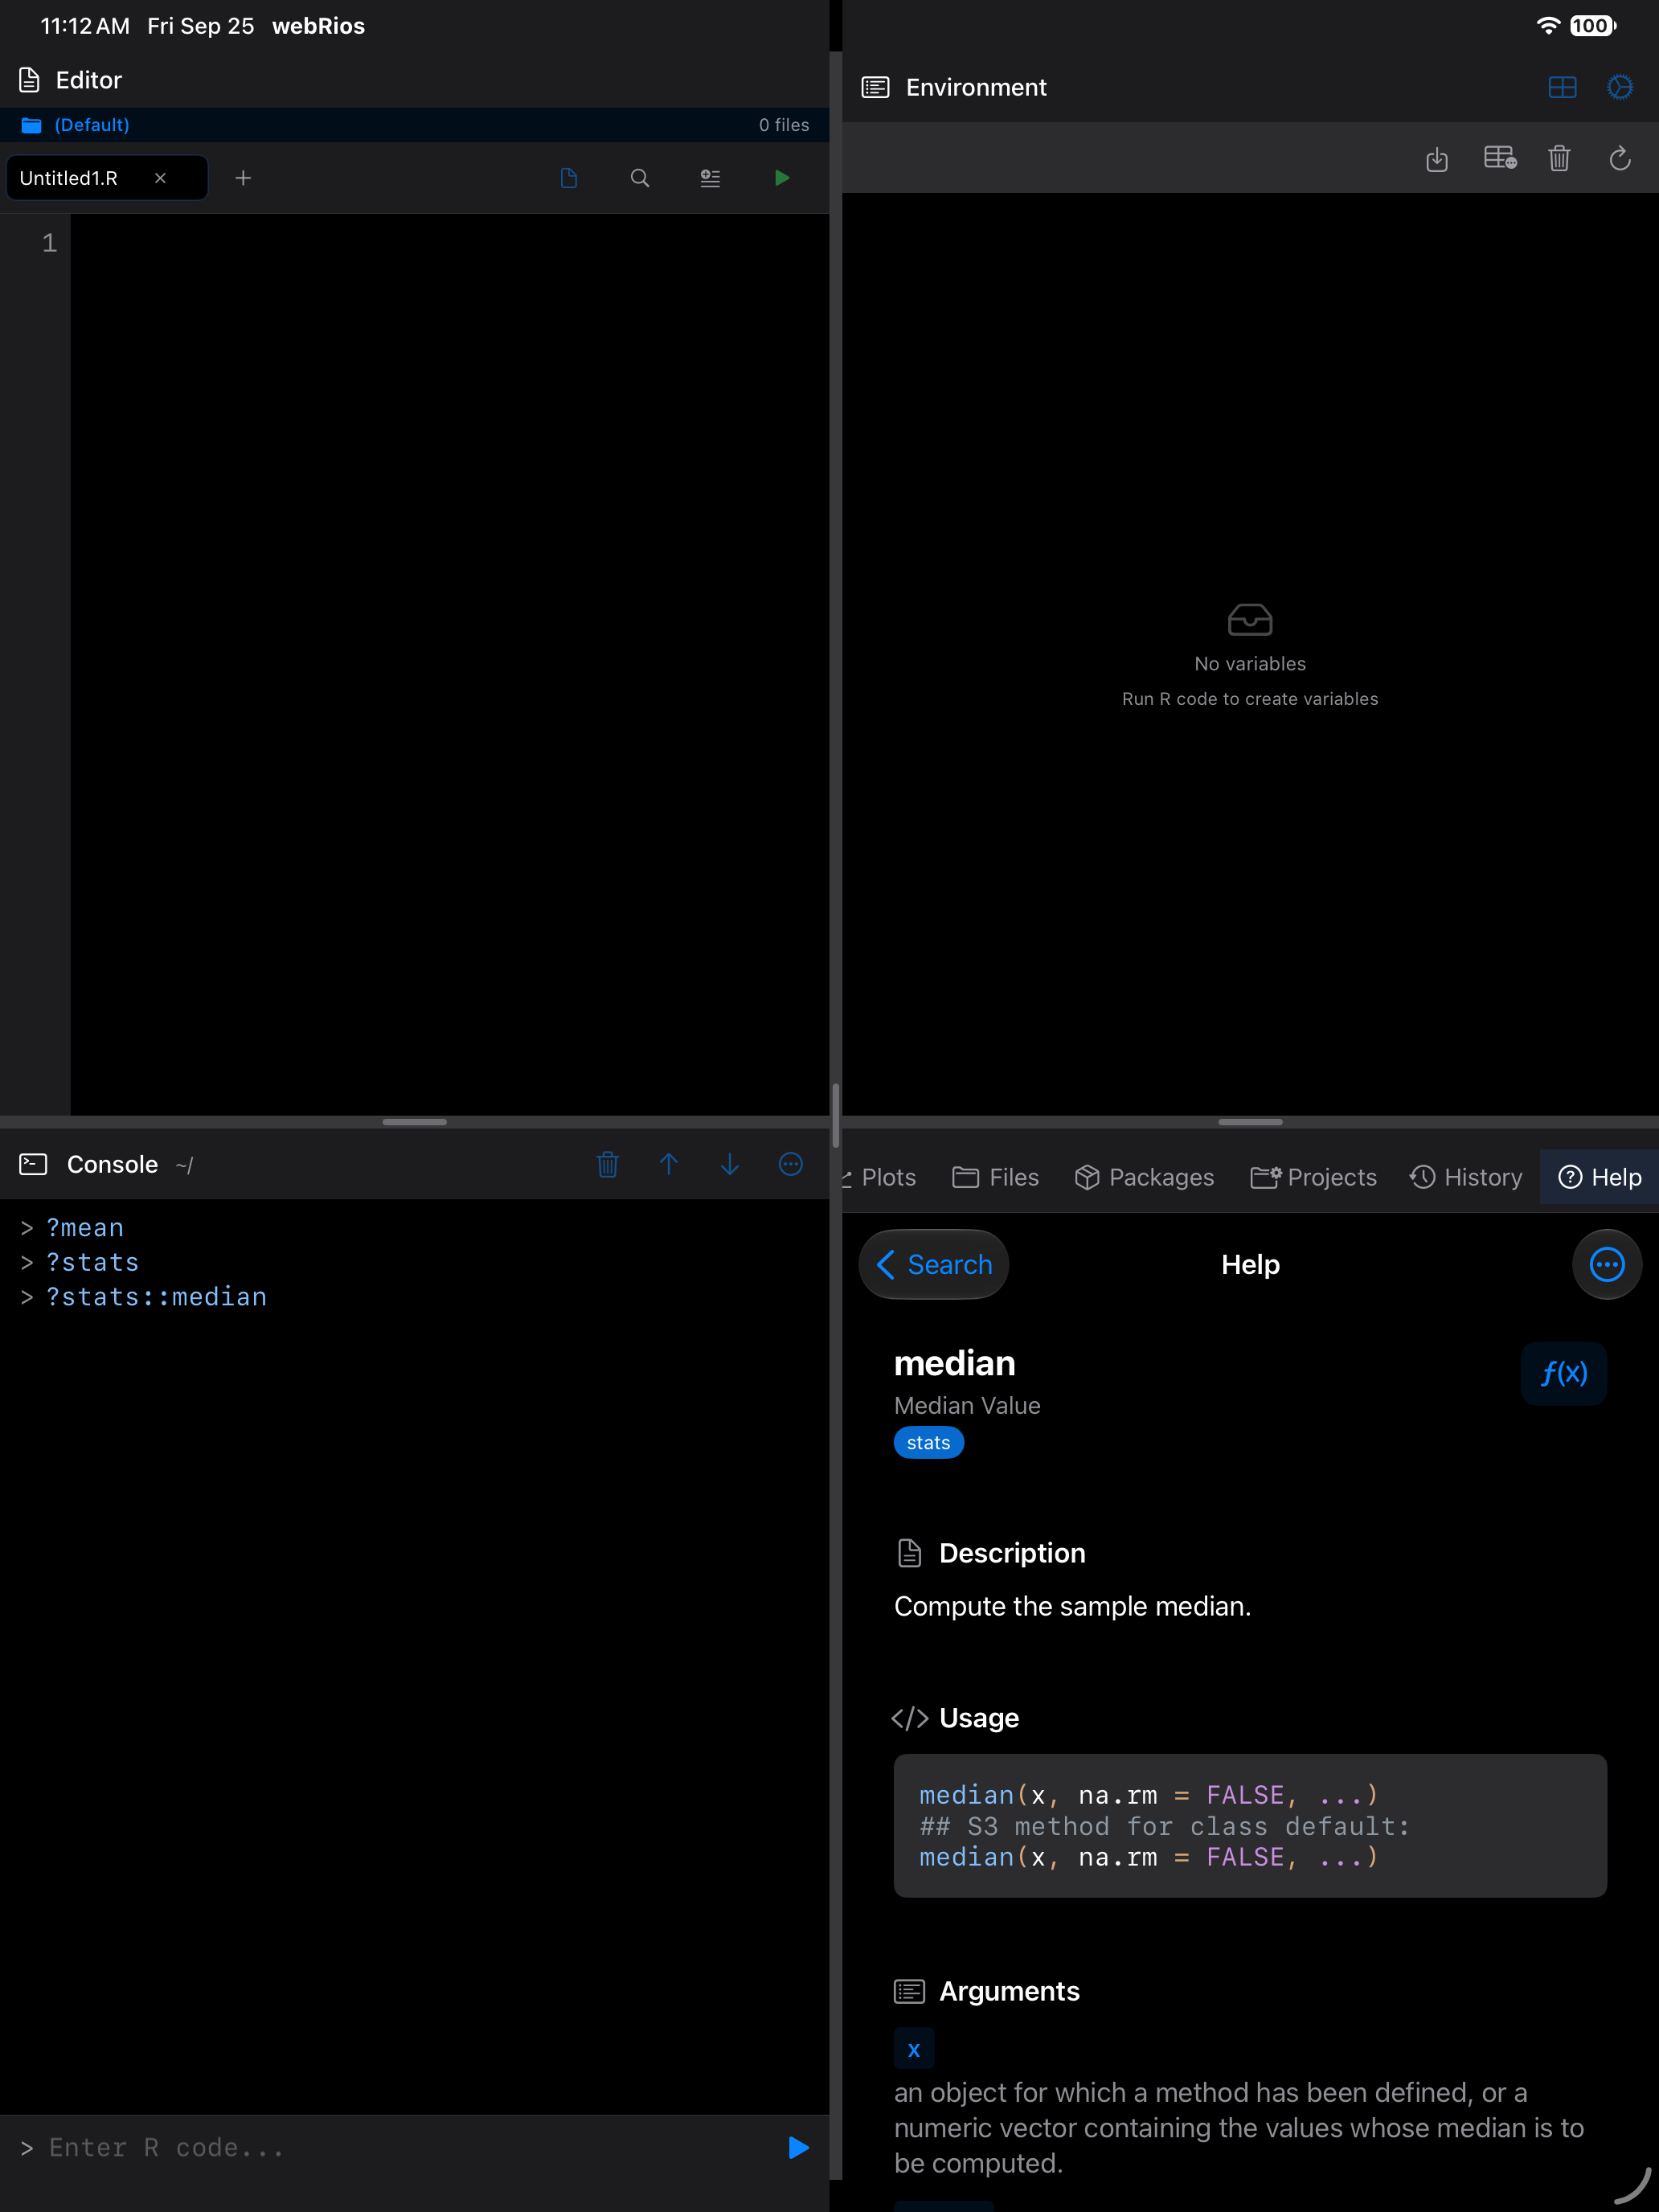The height and width of the screenshot is (2212, 1659).
Task: Click the ?mean console history line
Action: click(x=85, y=1227)
